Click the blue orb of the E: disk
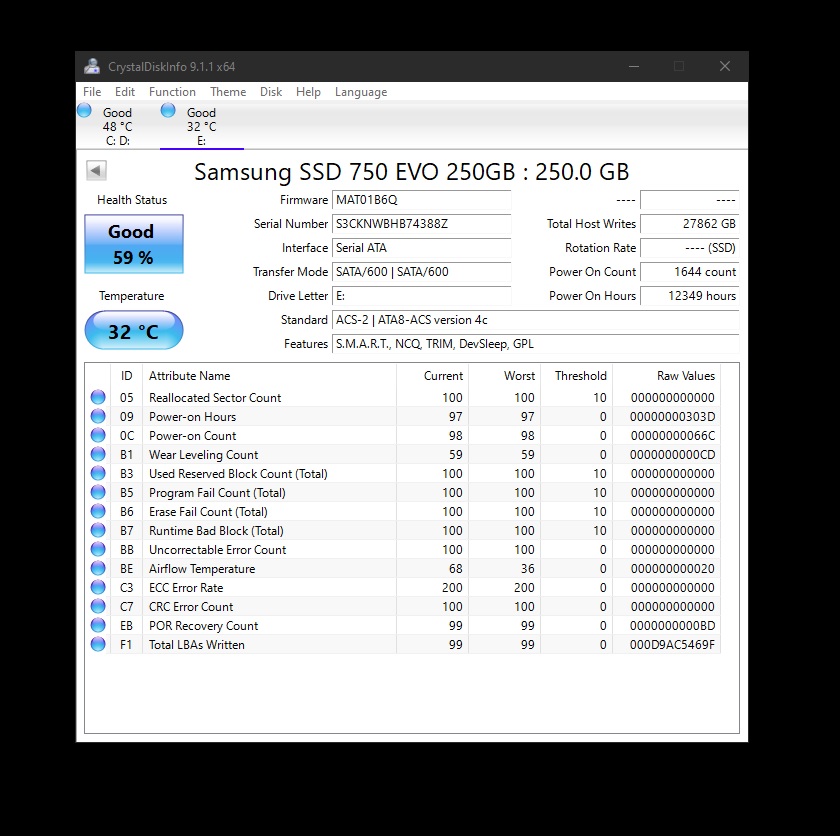The image size is (840, 836). click(x=168, y=110)
